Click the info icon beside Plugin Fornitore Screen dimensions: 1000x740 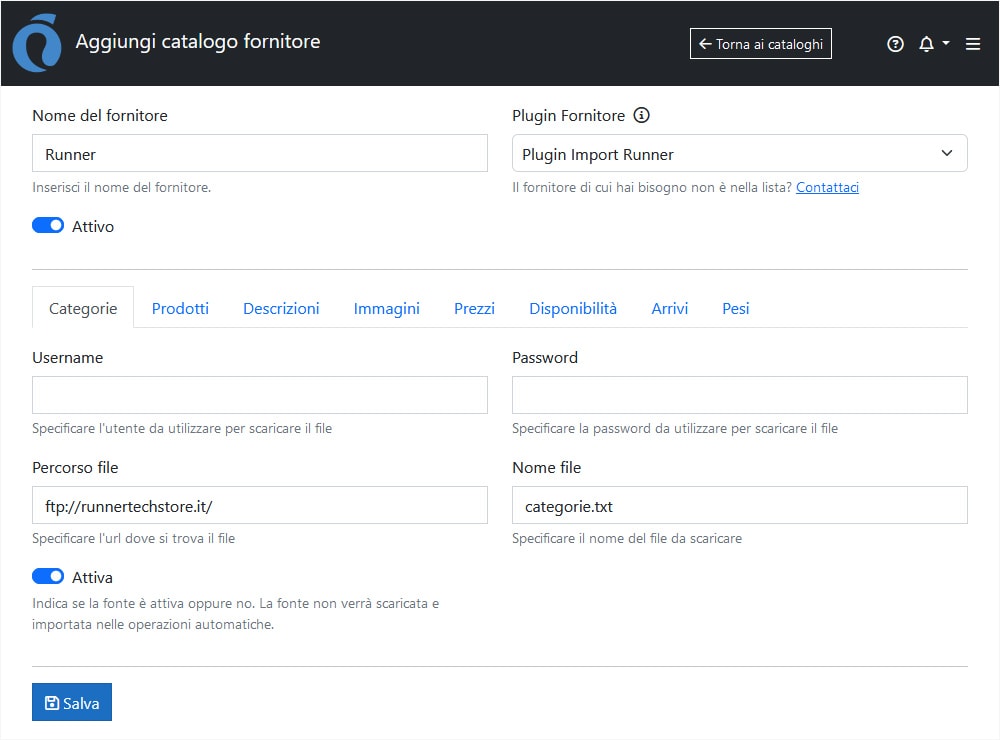click(x=642, y=115)
